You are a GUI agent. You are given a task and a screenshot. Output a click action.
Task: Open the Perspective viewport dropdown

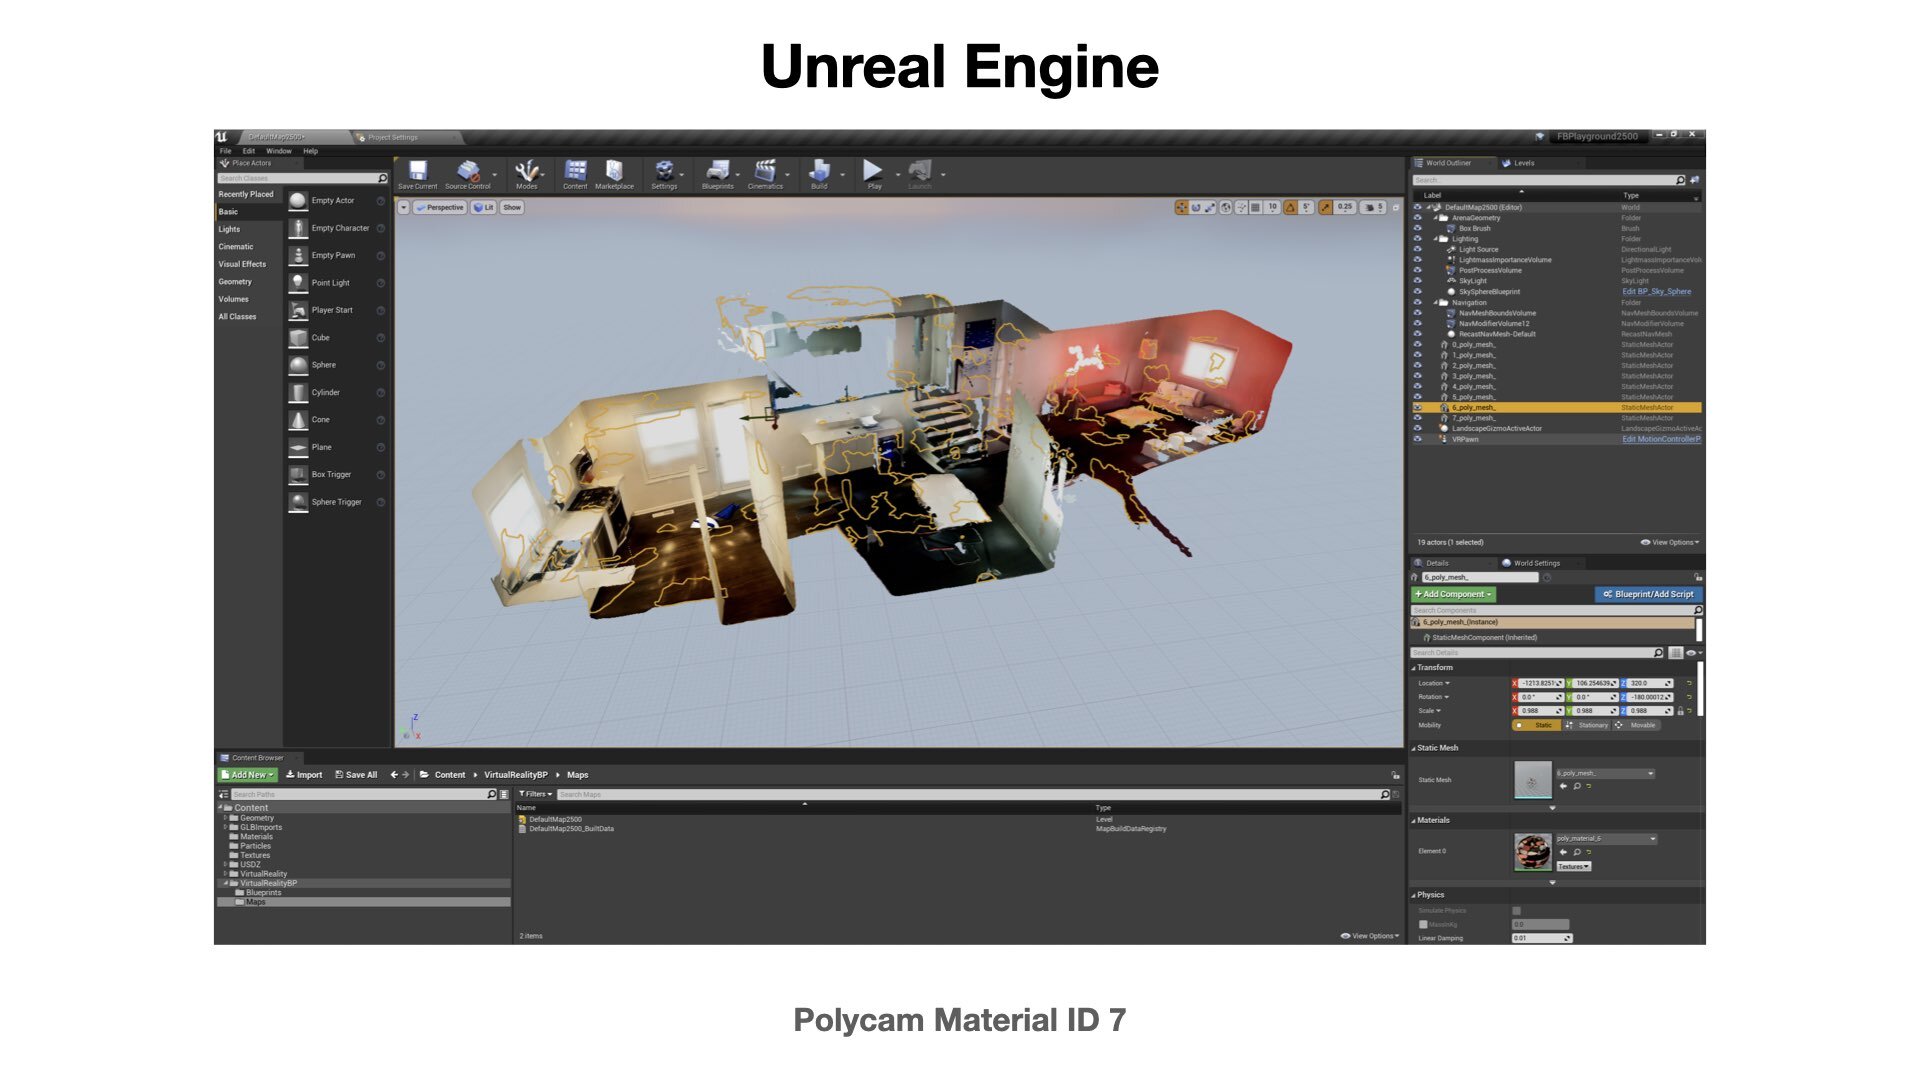tap(440, 208)
